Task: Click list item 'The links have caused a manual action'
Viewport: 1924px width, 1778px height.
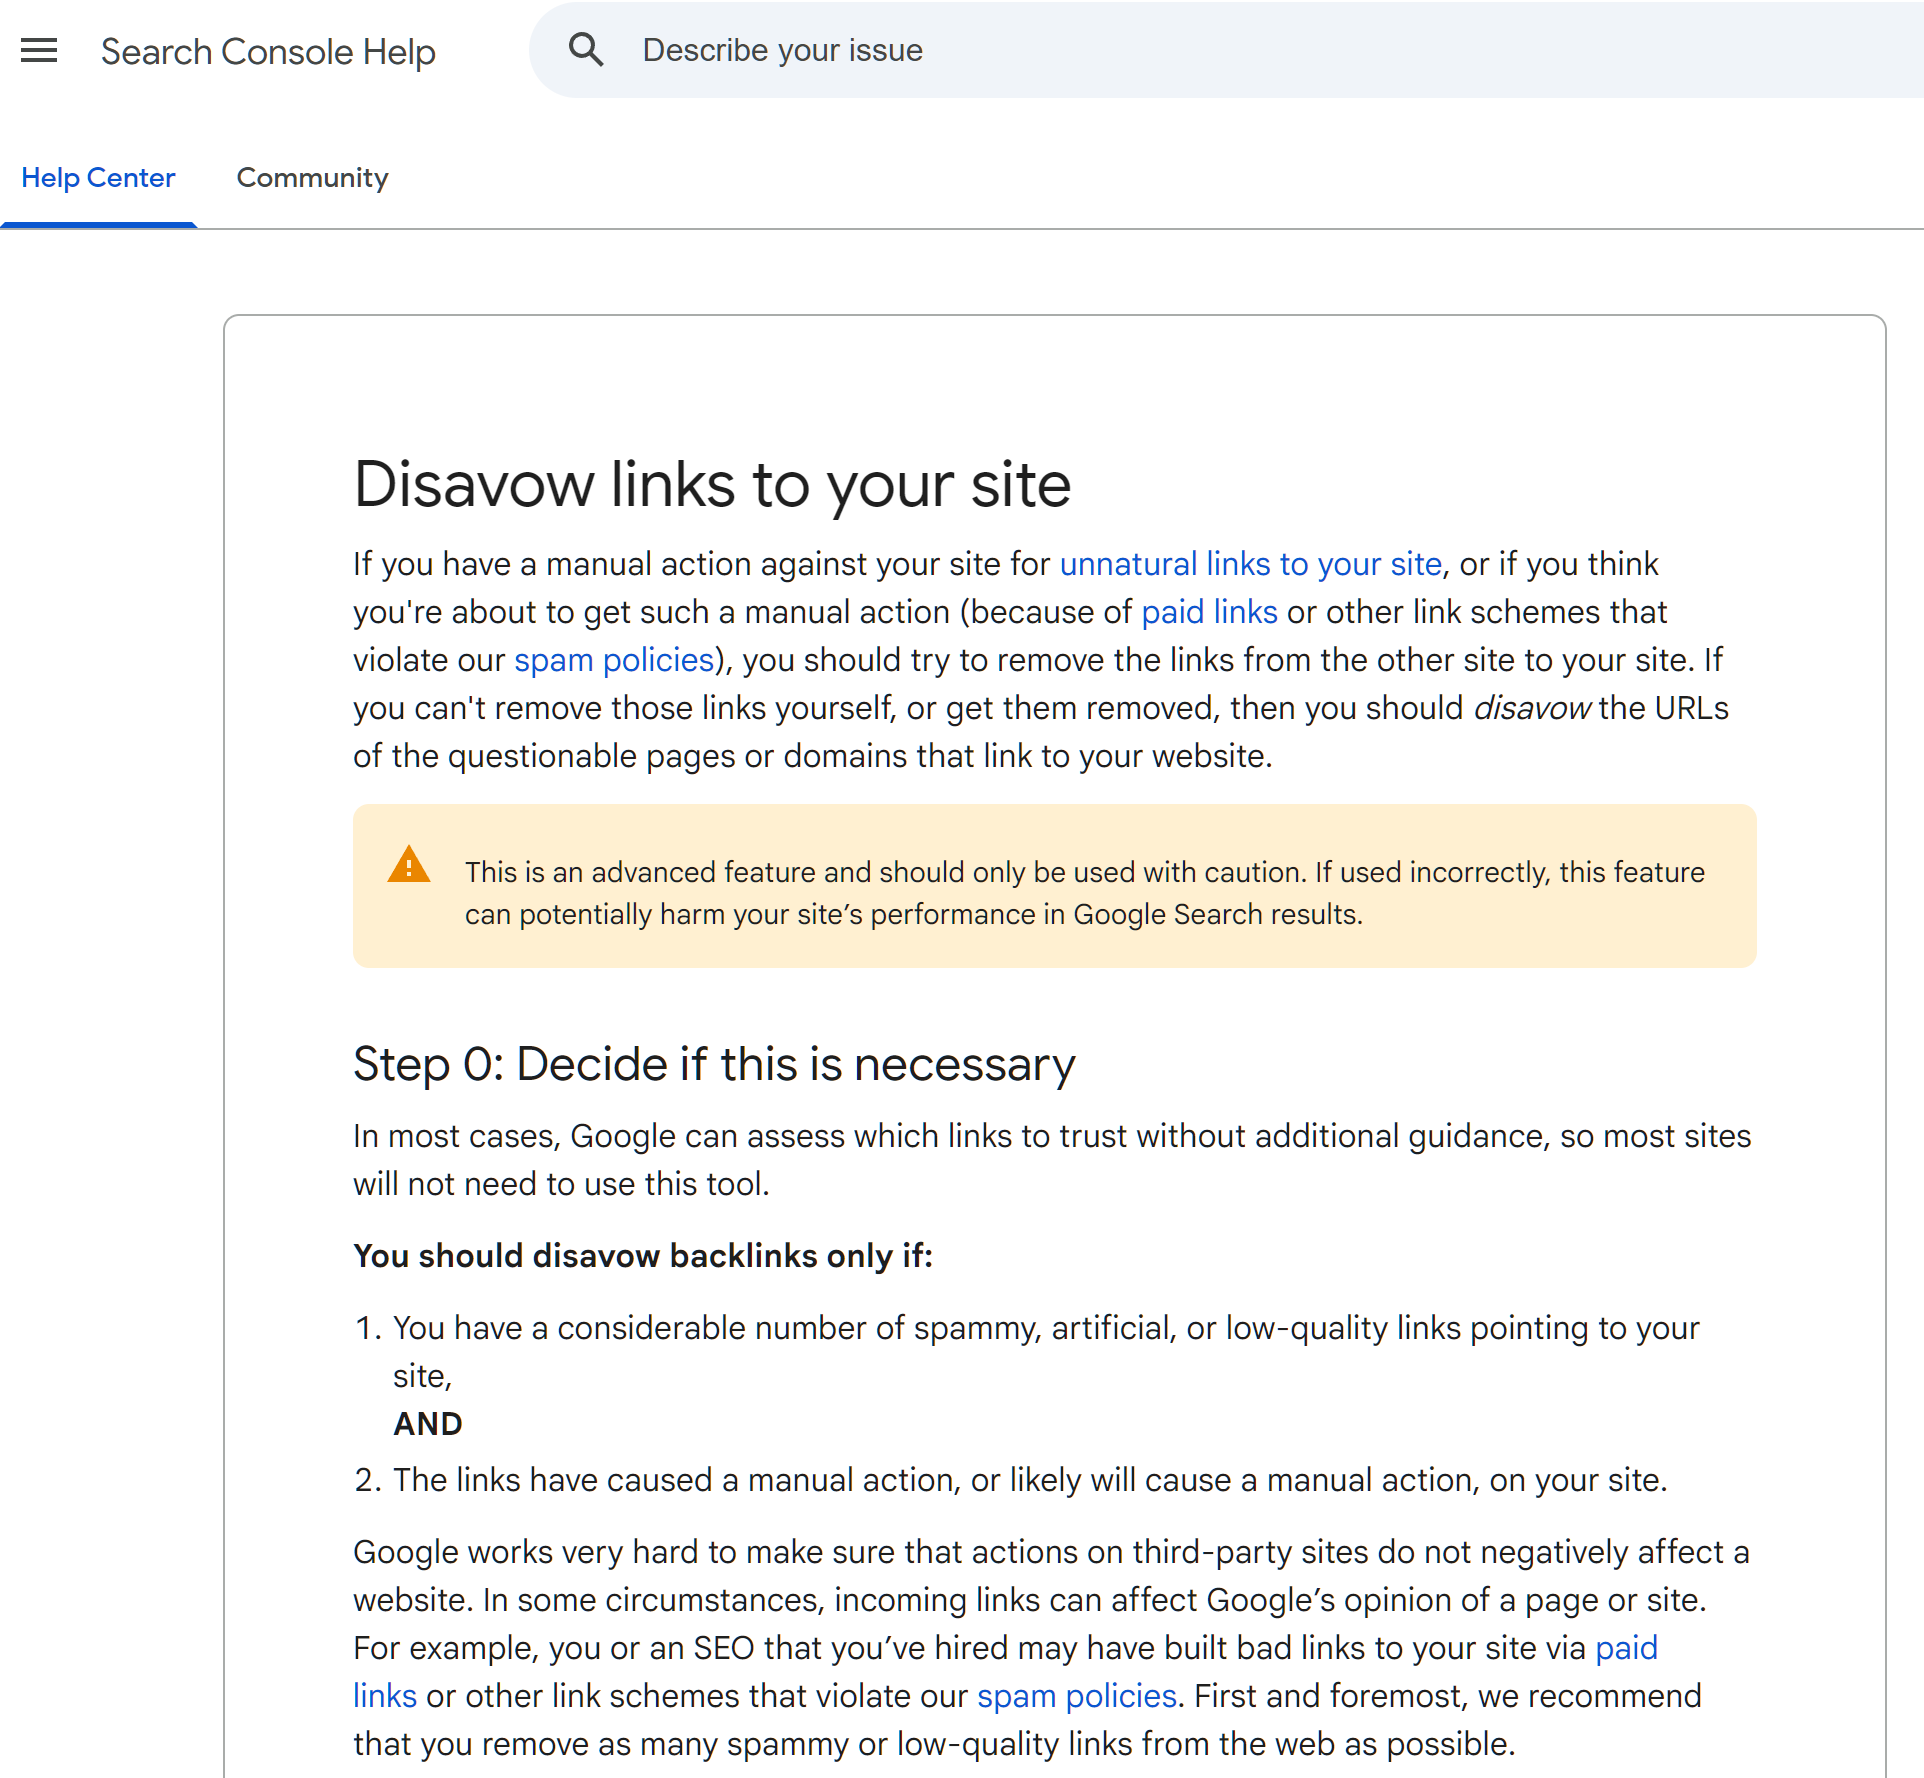Action: (1029, 1480)
